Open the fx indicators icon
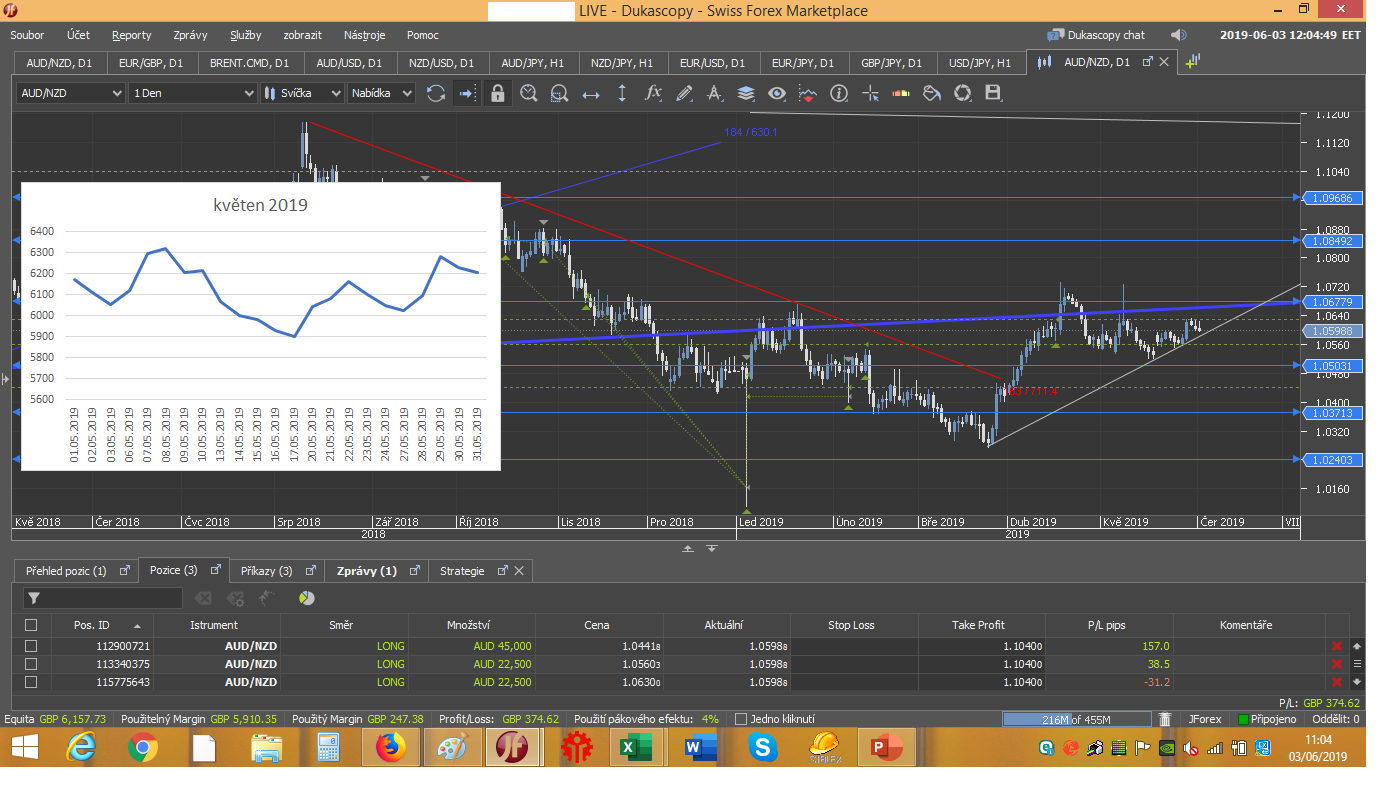The image size is (1399, 794). click(x=653, y=93)
